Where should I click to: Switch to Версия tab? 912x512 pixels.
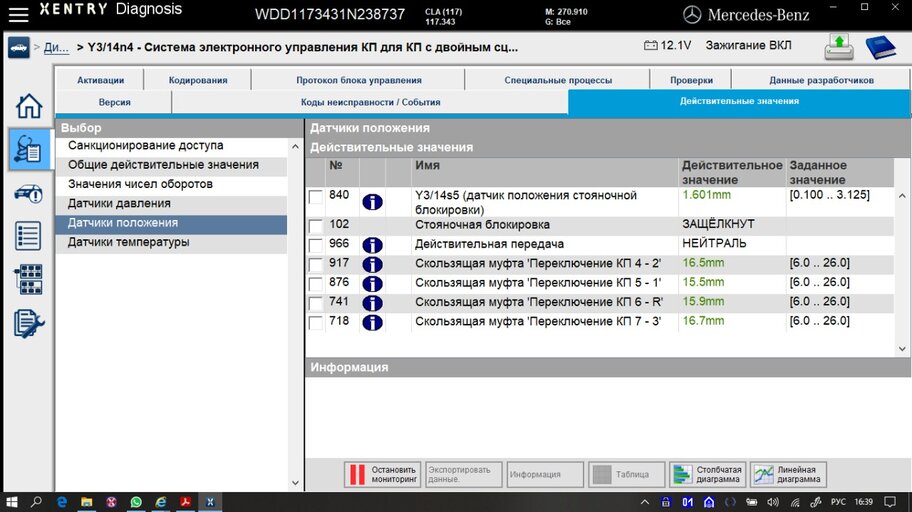pyautogui.click(x=114, y=102)
